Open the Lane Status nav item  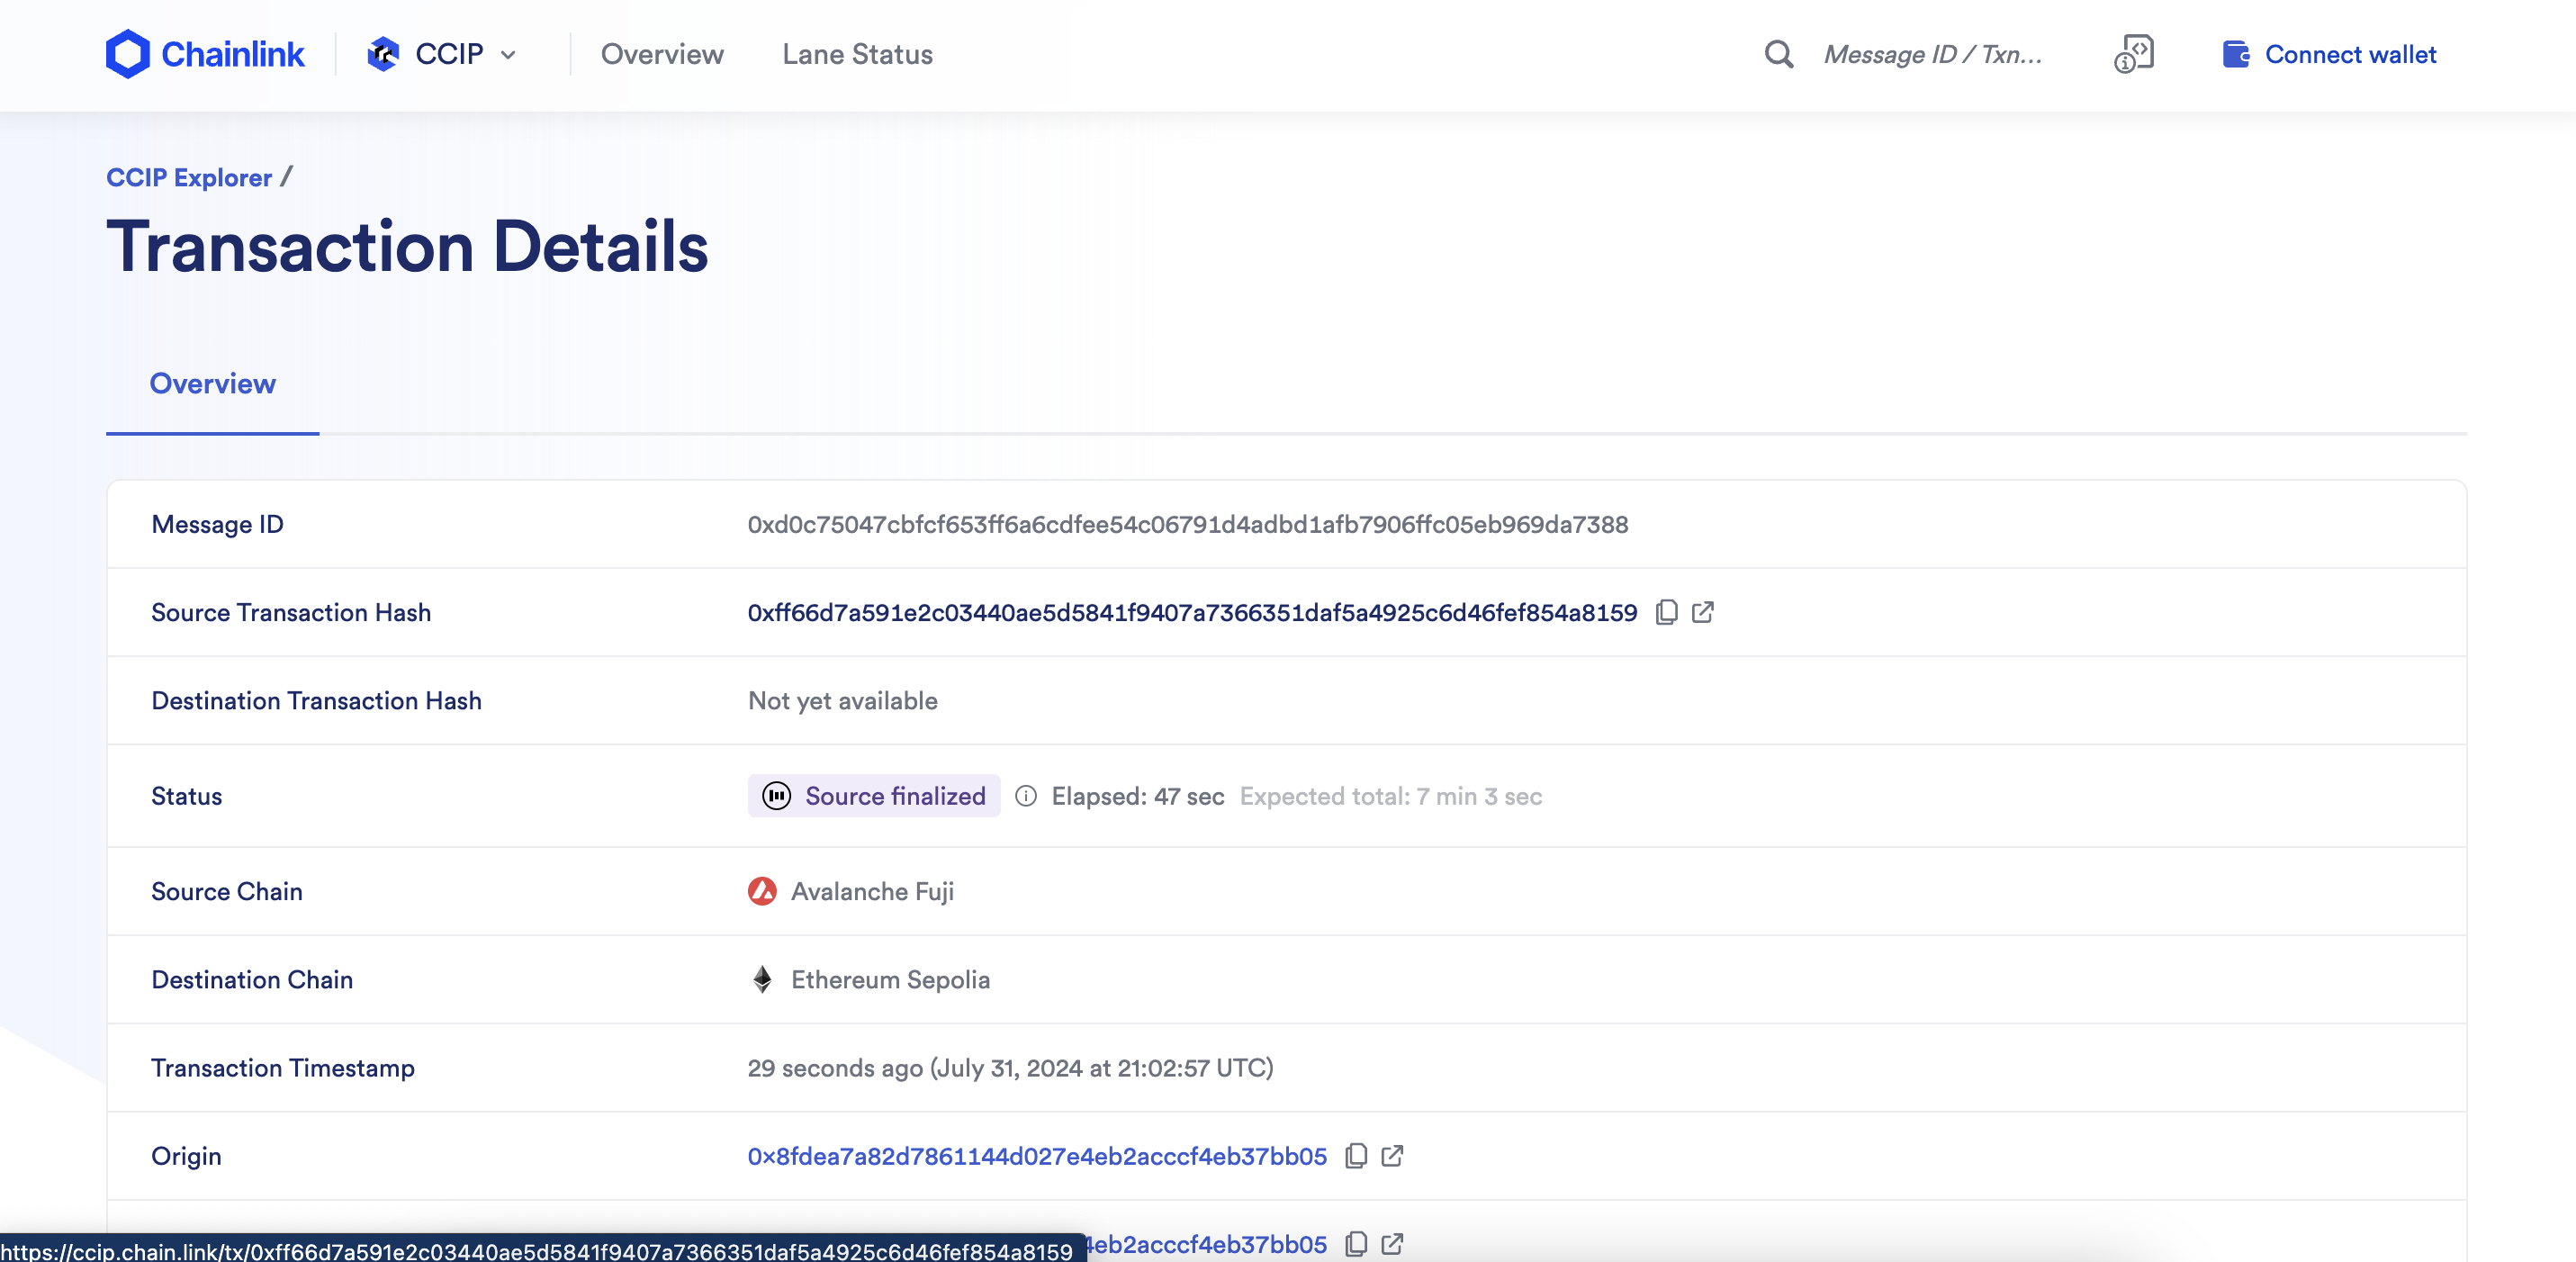pyautogui.click(x=857, y=54)
